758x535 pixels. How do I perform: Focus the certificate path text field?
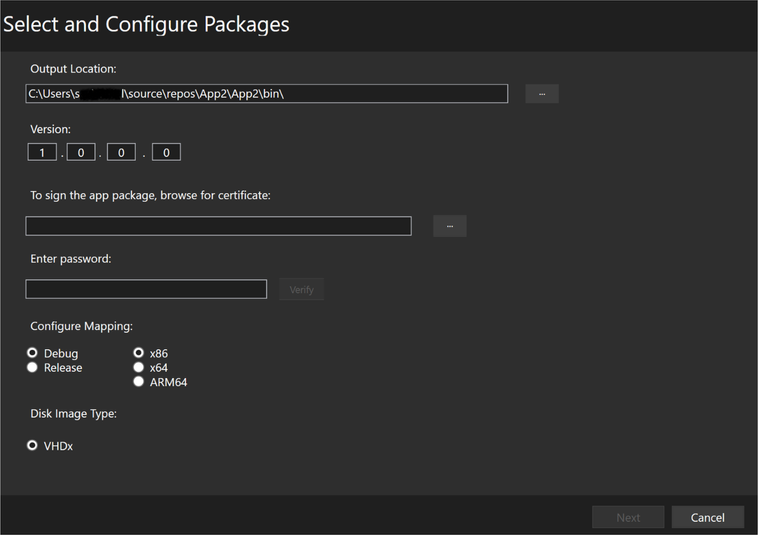(x=218, y=226)
